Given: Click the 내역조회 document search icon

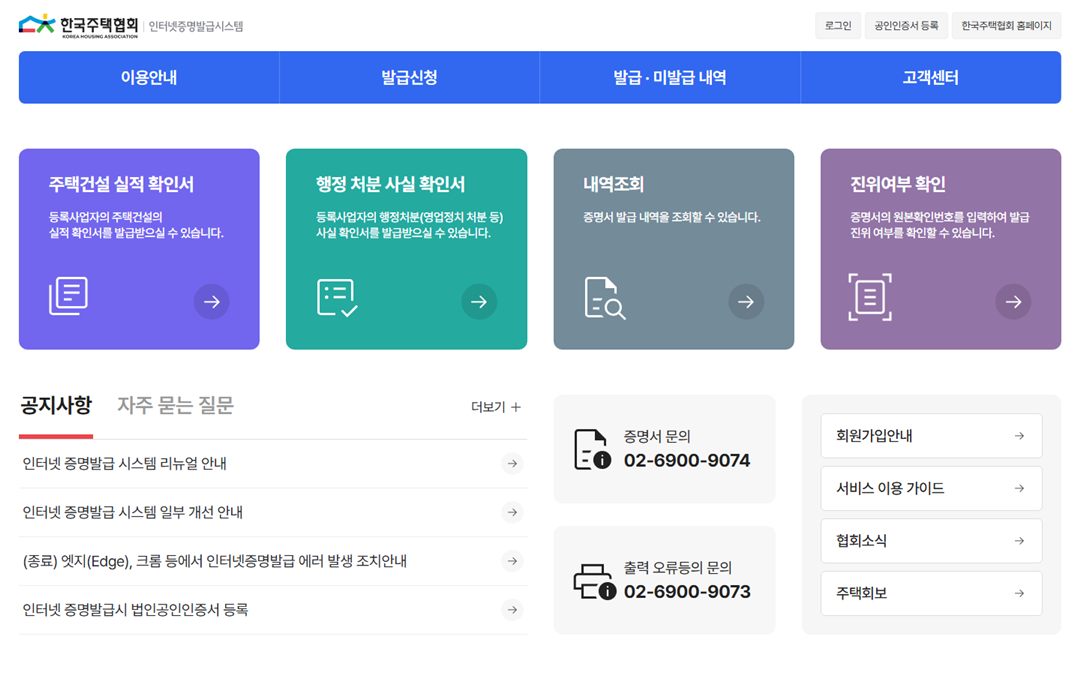Looking at the screenshot, I should pos(604,298).
